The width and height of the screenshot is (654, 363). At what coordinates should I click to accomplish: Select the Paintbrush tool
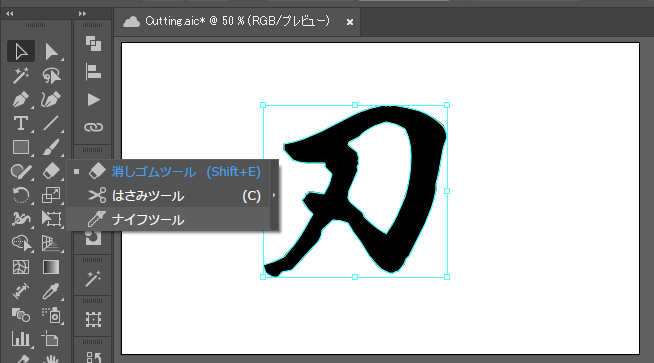[51, 147]
